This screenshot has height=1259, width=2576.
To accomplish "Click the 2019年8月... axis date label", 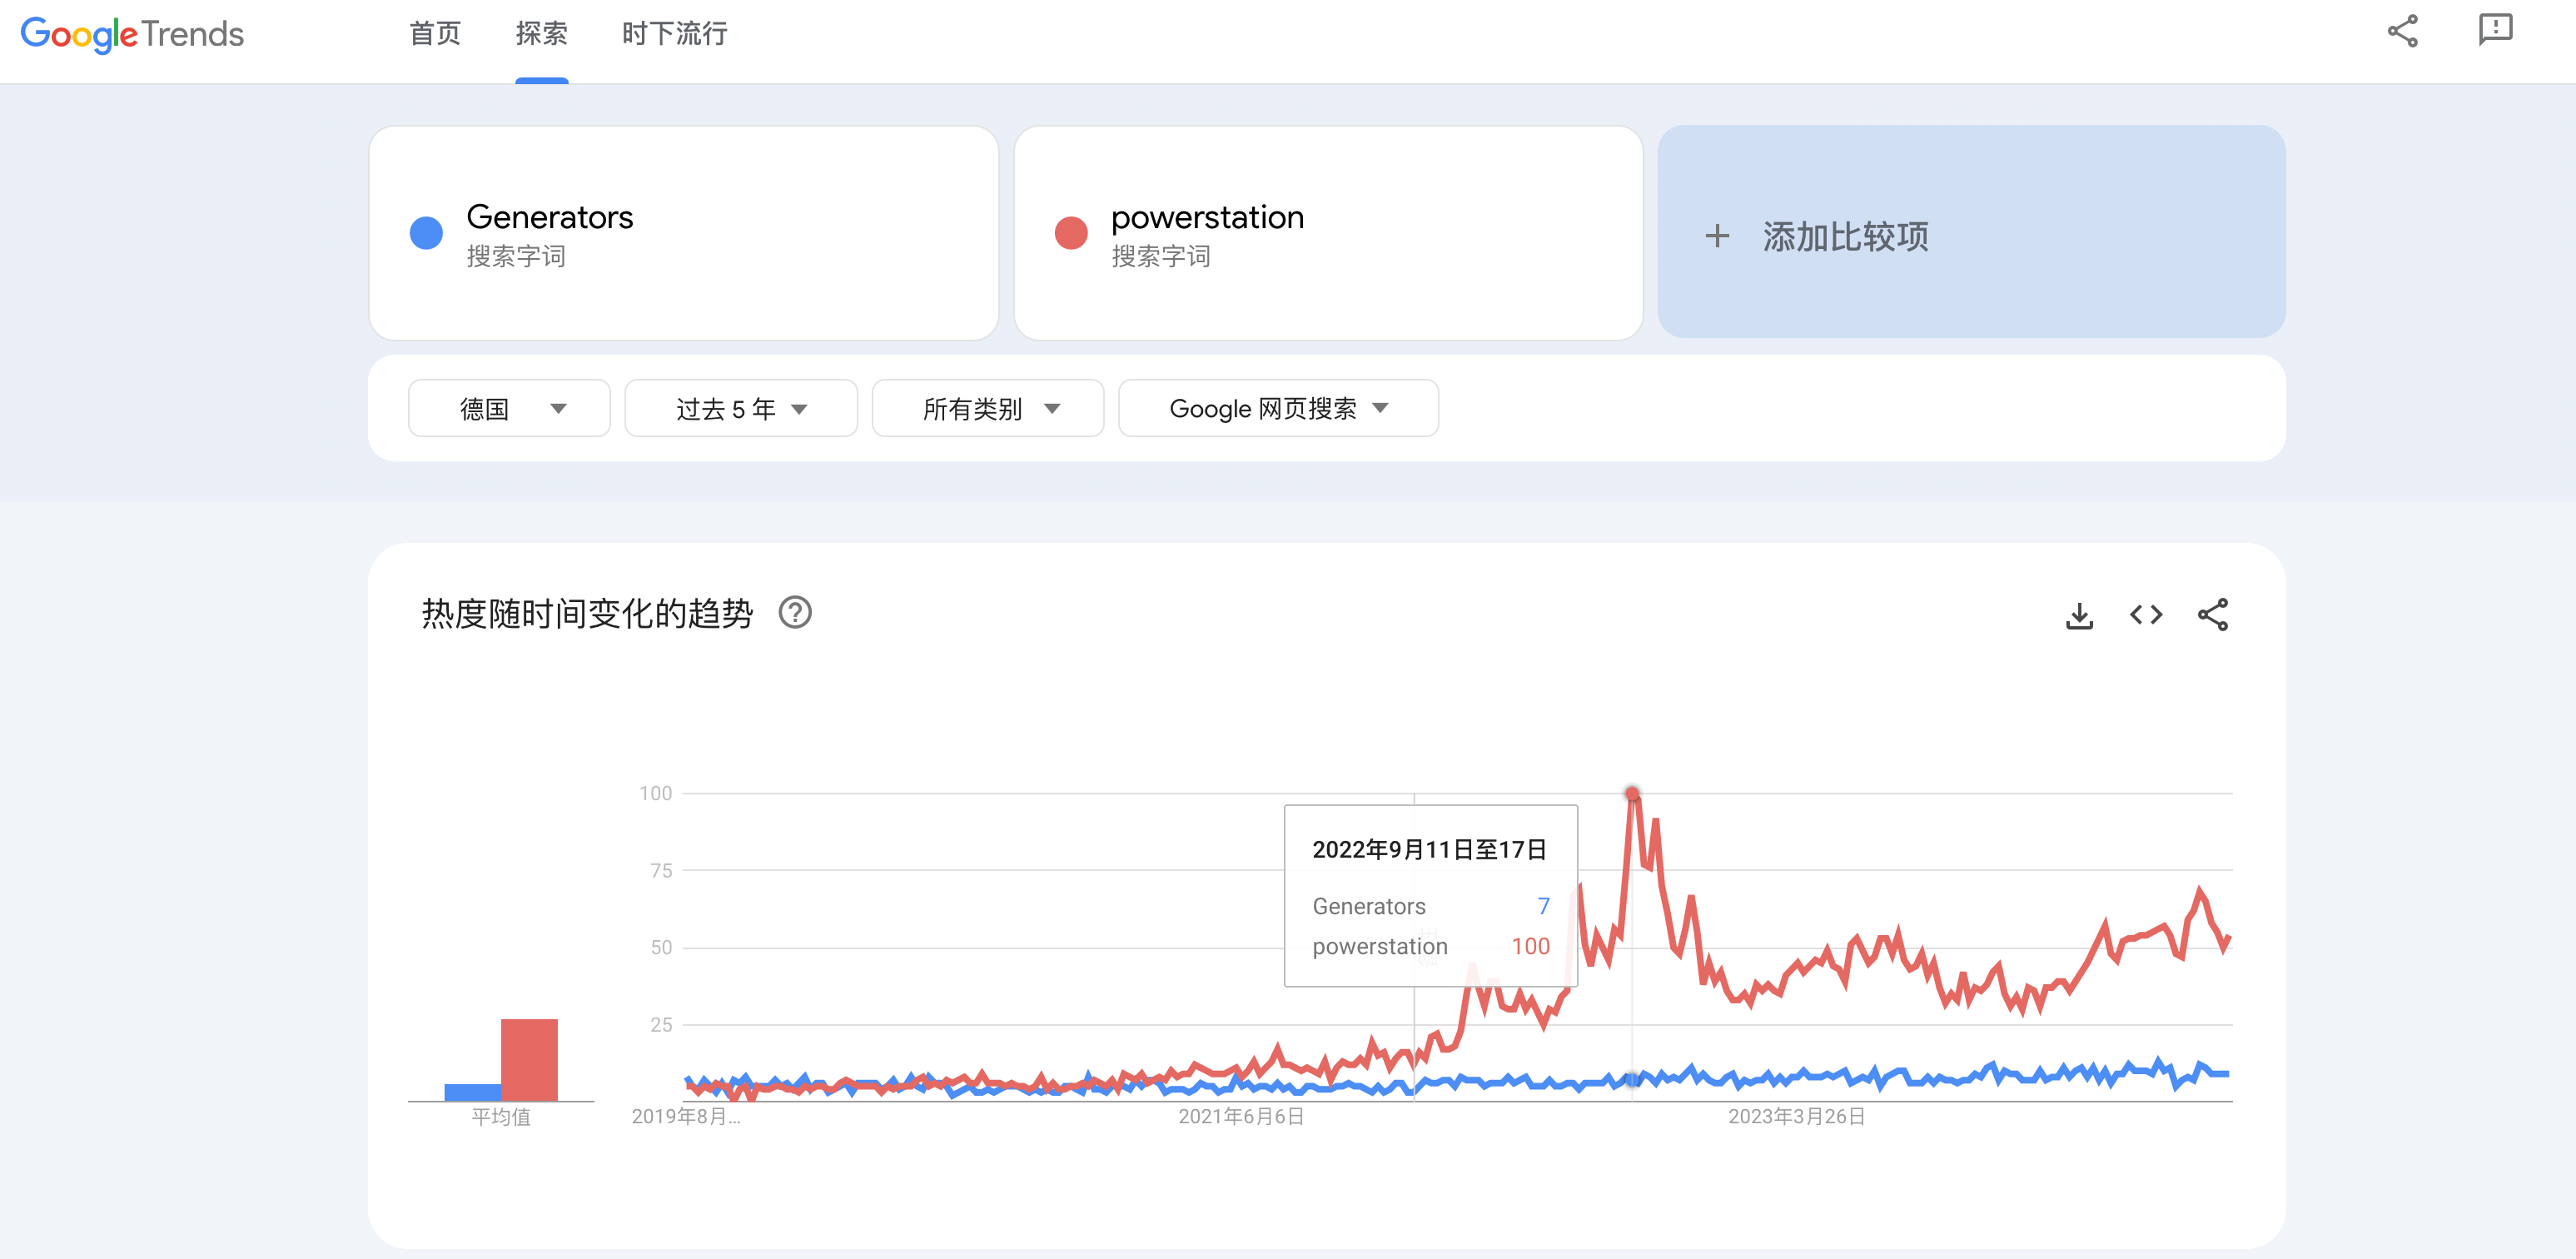I will click(686, 1117).
